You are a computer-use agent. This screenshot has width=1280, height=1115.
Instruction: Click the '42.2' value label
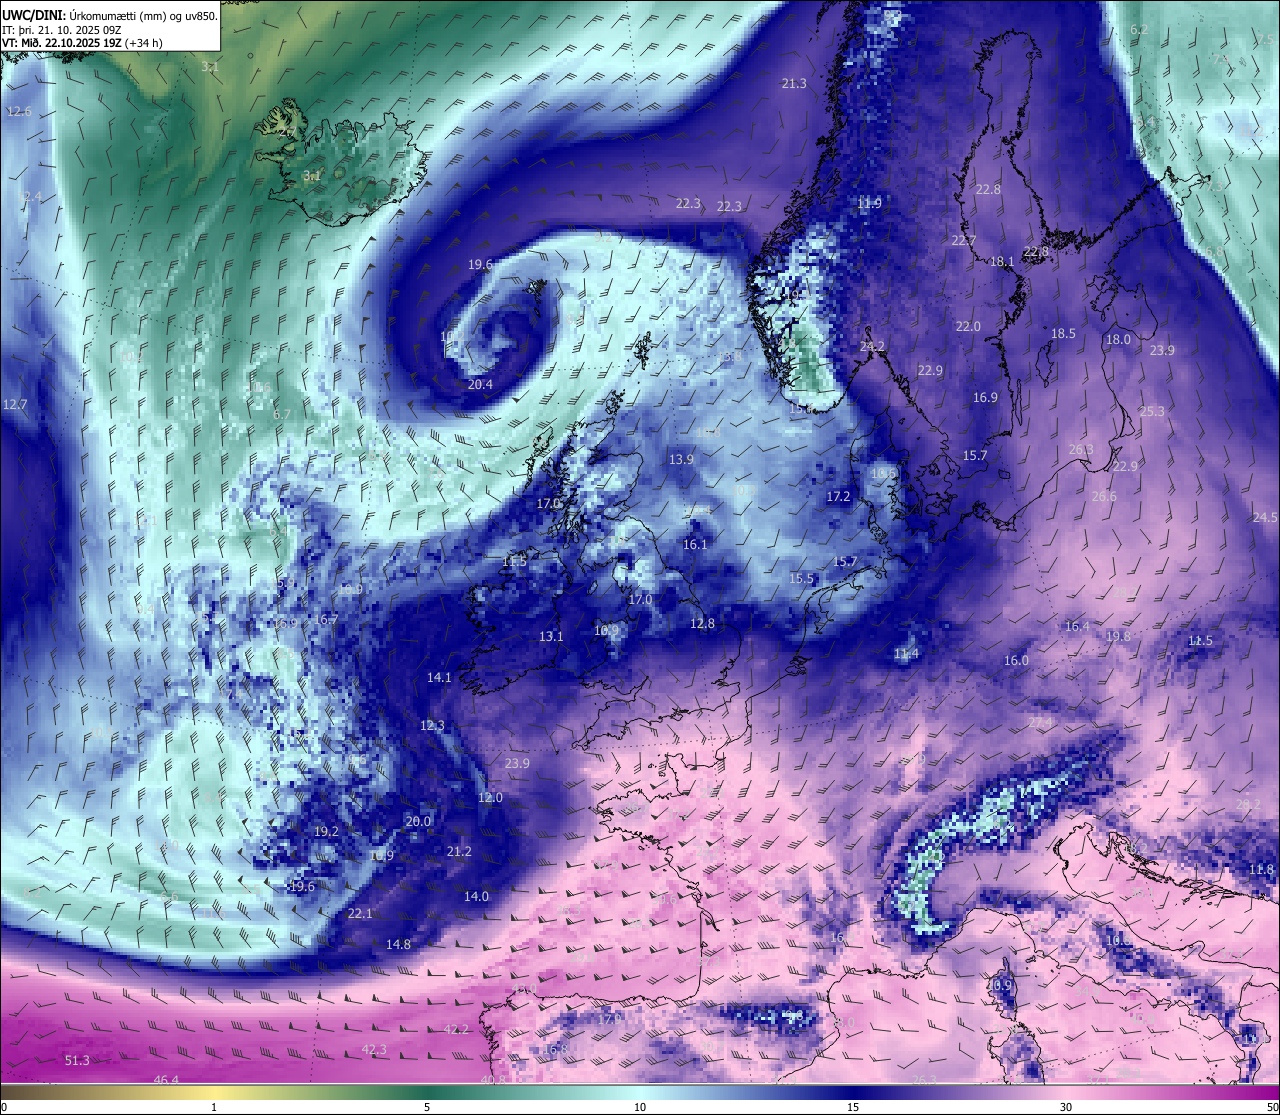(456, 1030)
